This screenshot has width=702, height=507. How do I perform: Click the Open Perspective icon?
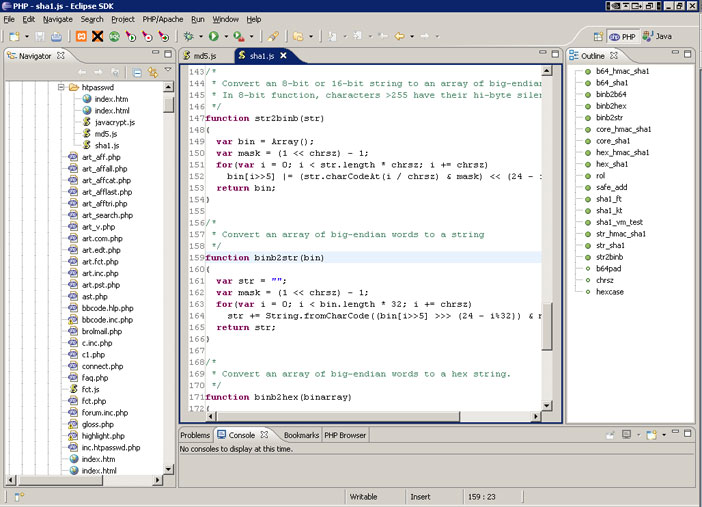click(598, 36)
